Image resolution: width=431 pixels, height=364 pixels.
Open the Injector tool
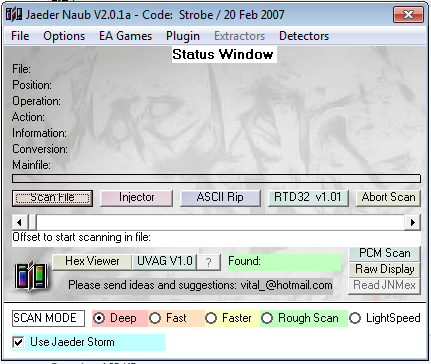[136, 198]
